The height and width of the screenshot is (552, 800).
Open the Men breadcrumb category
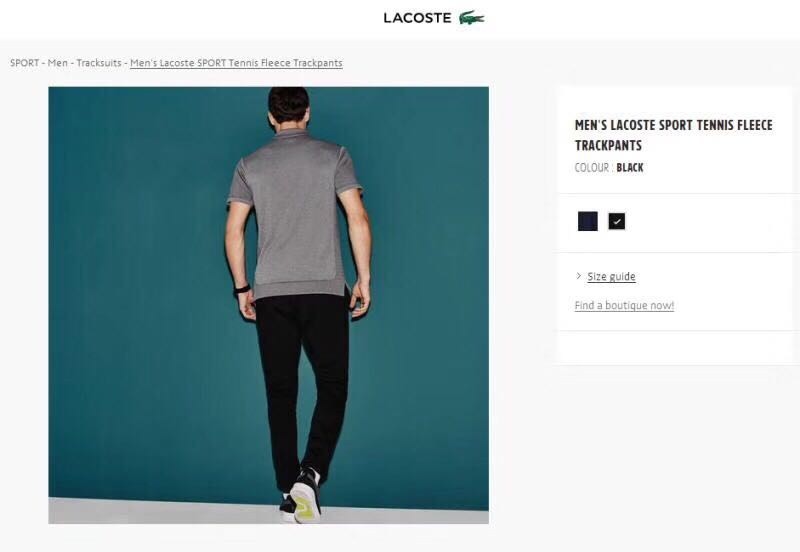point(58,63)
